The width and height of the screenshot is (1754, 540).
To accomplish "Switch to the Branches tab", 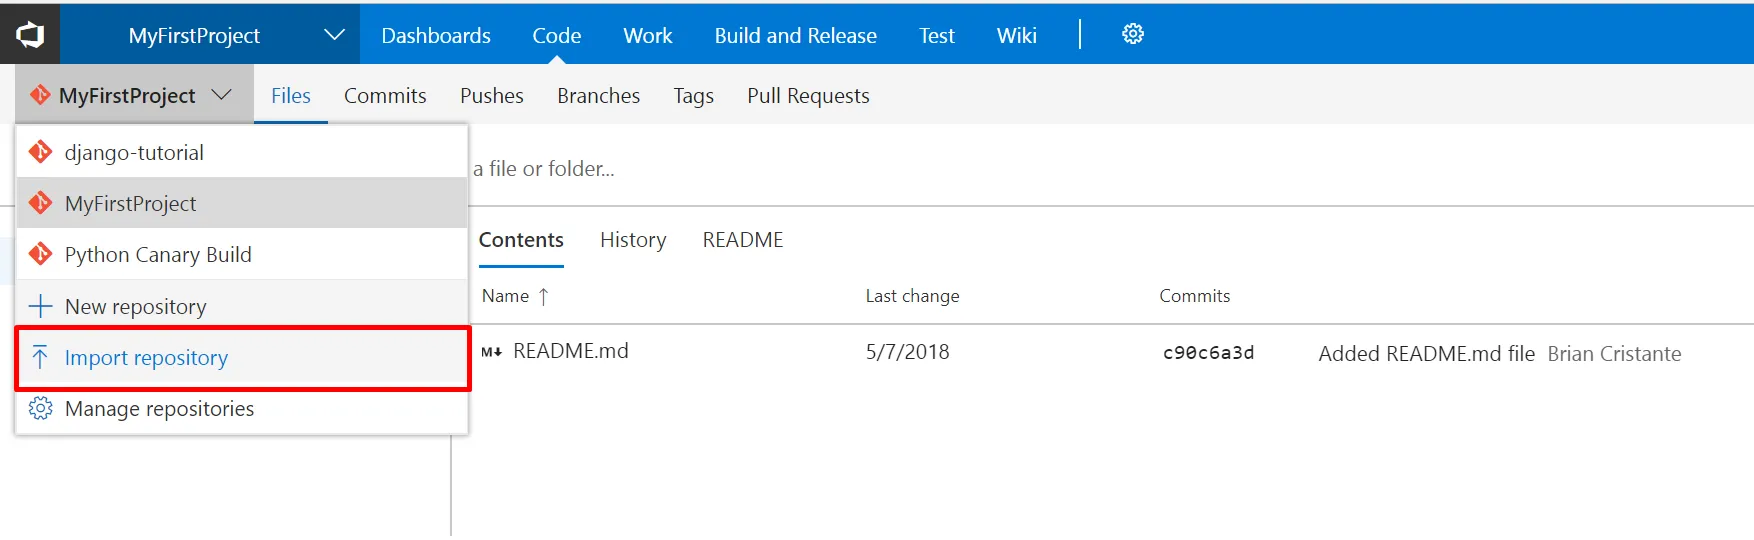I will [598, 96].
